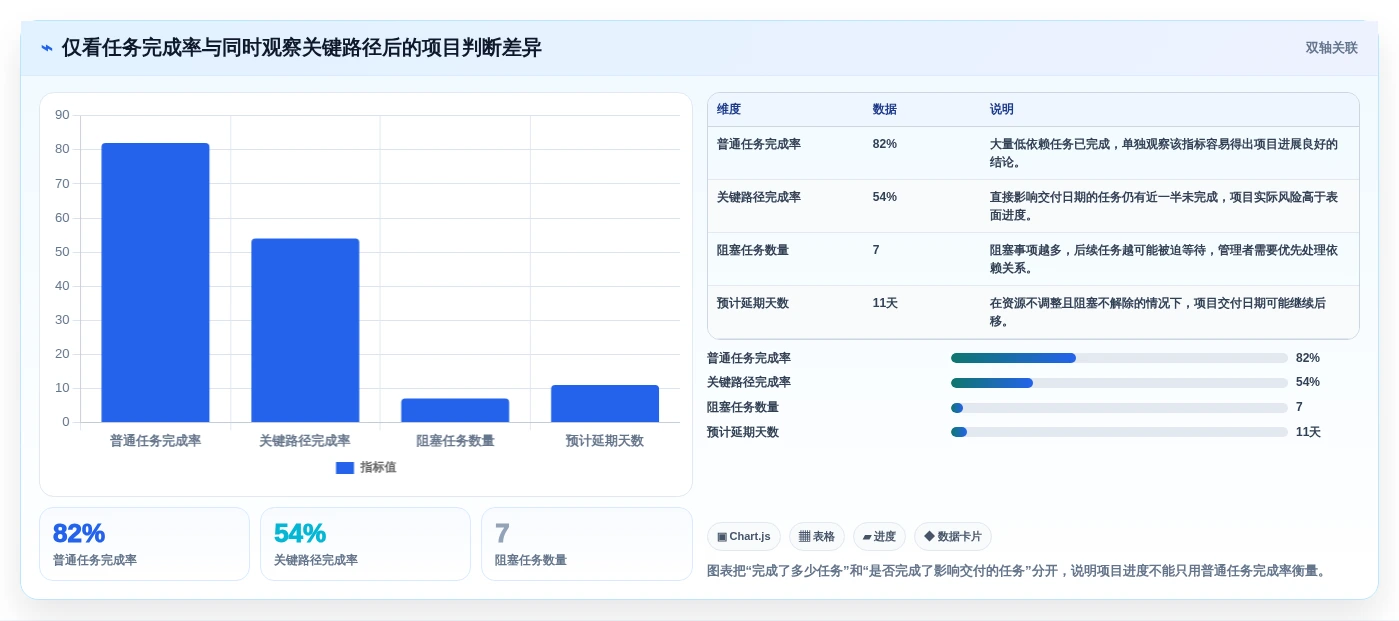Click the 预计延期天数 progress bar

pyautogui.click(x=1119, y=432)
